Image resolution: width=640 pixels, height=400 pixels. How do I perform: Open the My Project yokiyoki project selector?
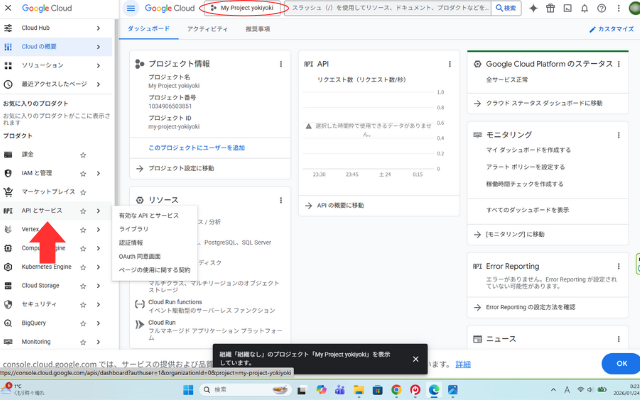tap(244, 8)
